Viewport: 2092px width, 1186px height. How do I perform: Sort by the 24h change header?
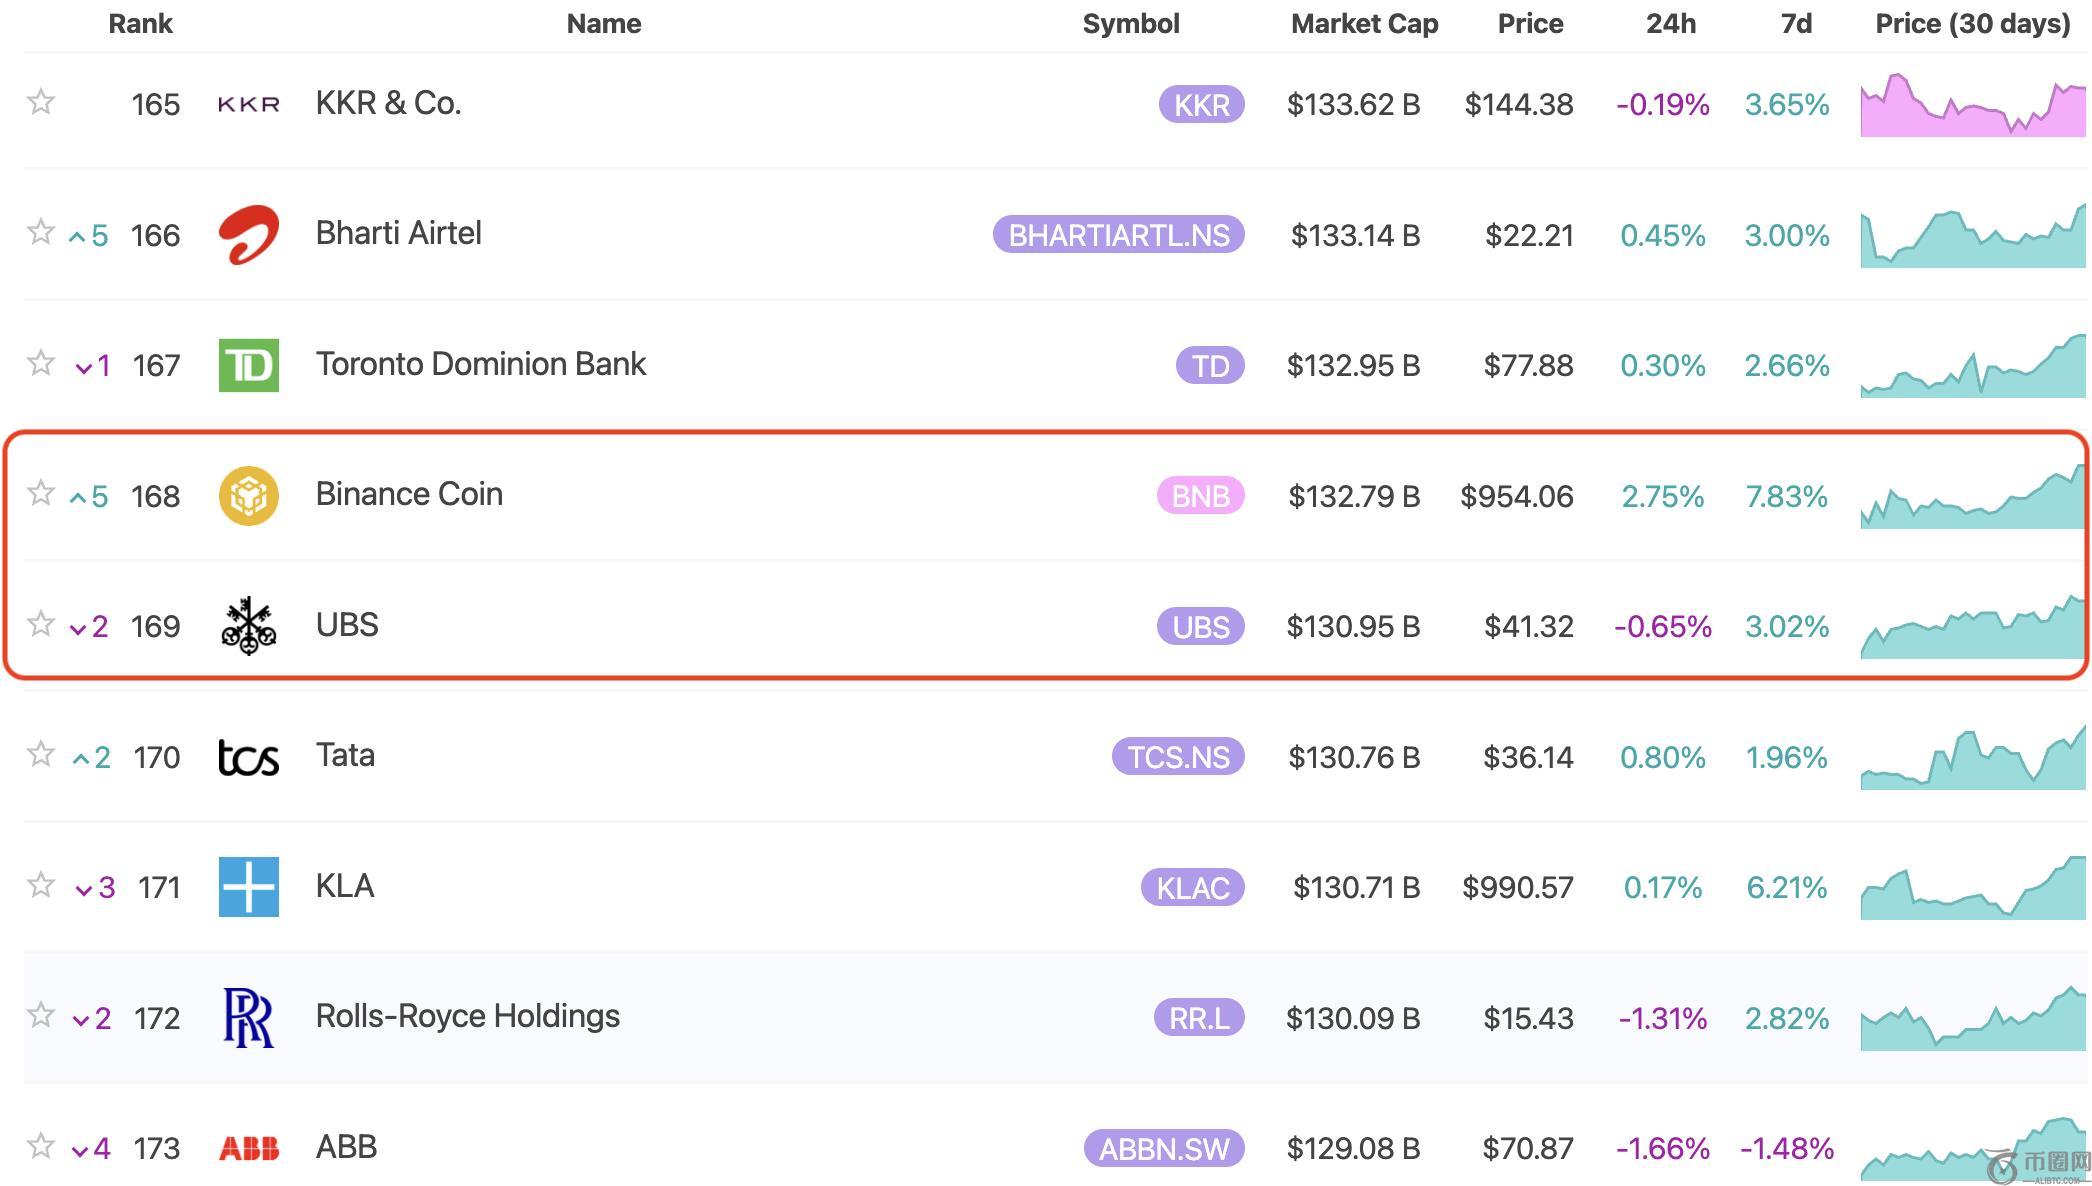[1670, 24]
